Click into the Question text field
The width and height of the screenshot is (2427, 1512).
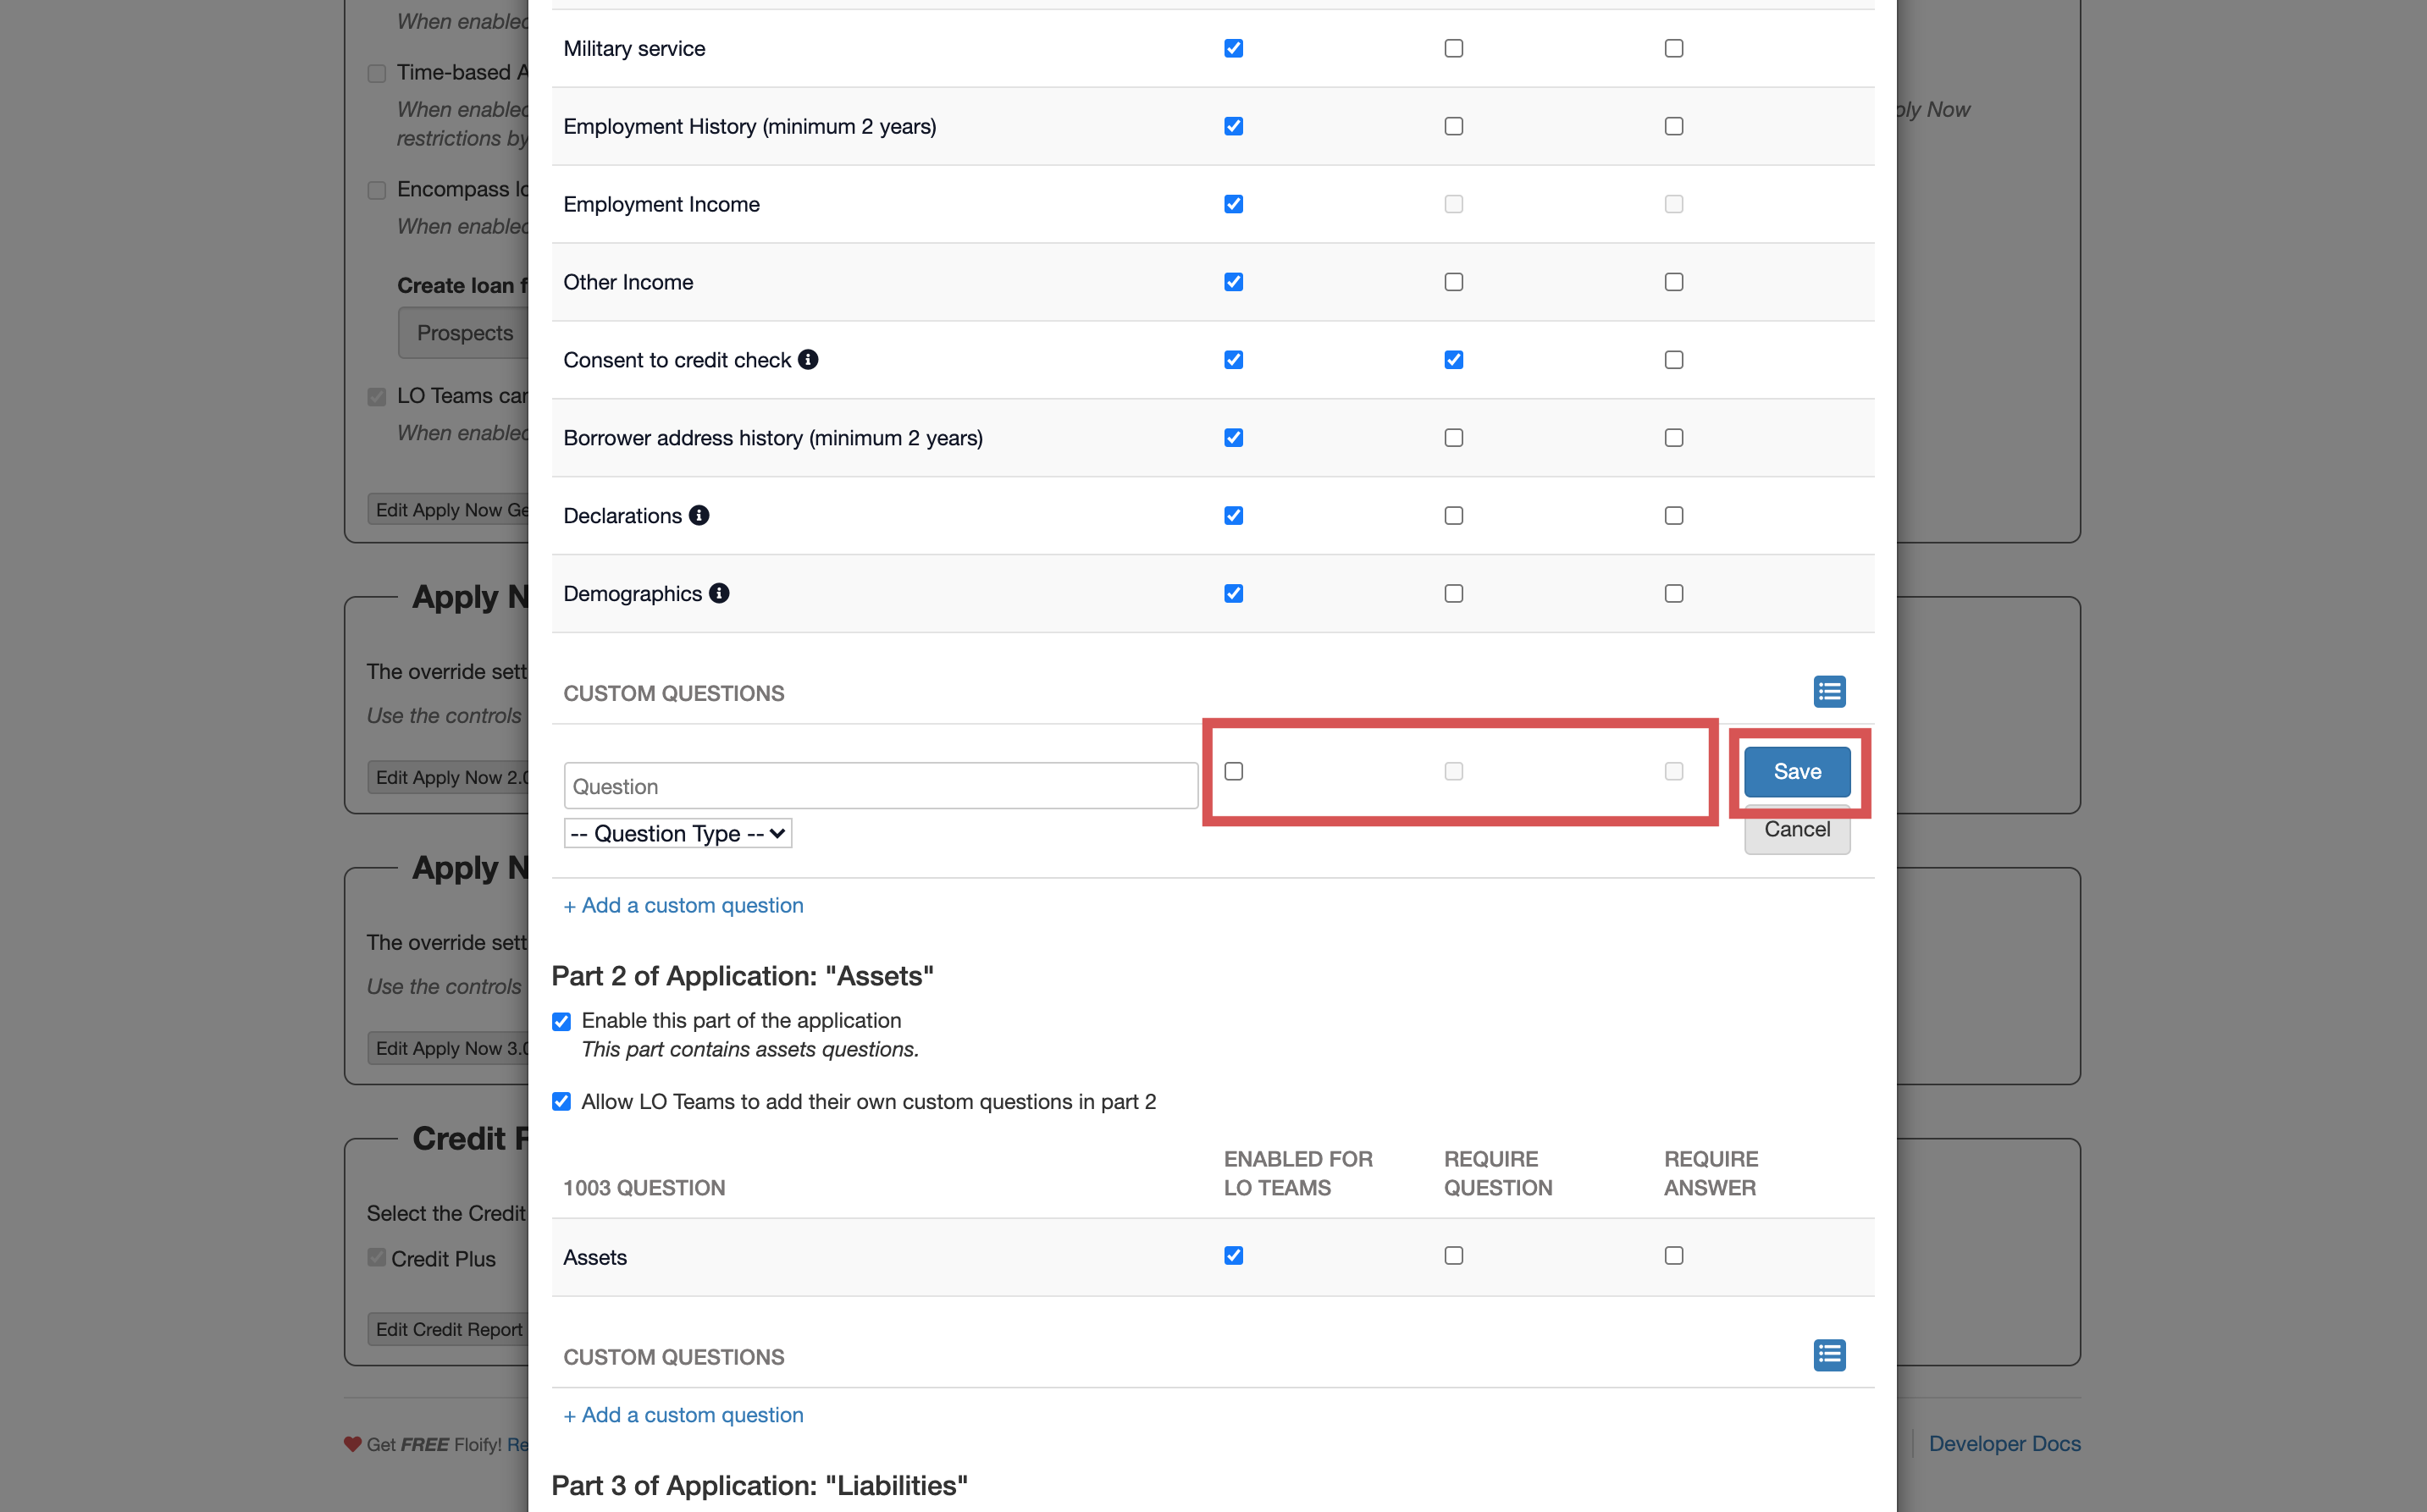pyautogui.click(x=880, y=786)
